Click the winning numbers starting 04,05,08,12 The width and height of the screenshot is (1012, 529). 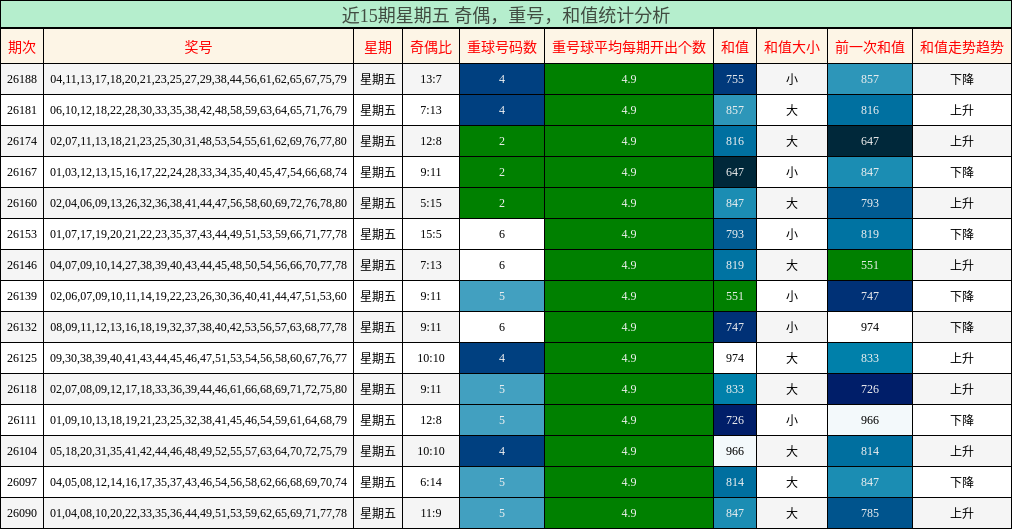tap(198, 482)
